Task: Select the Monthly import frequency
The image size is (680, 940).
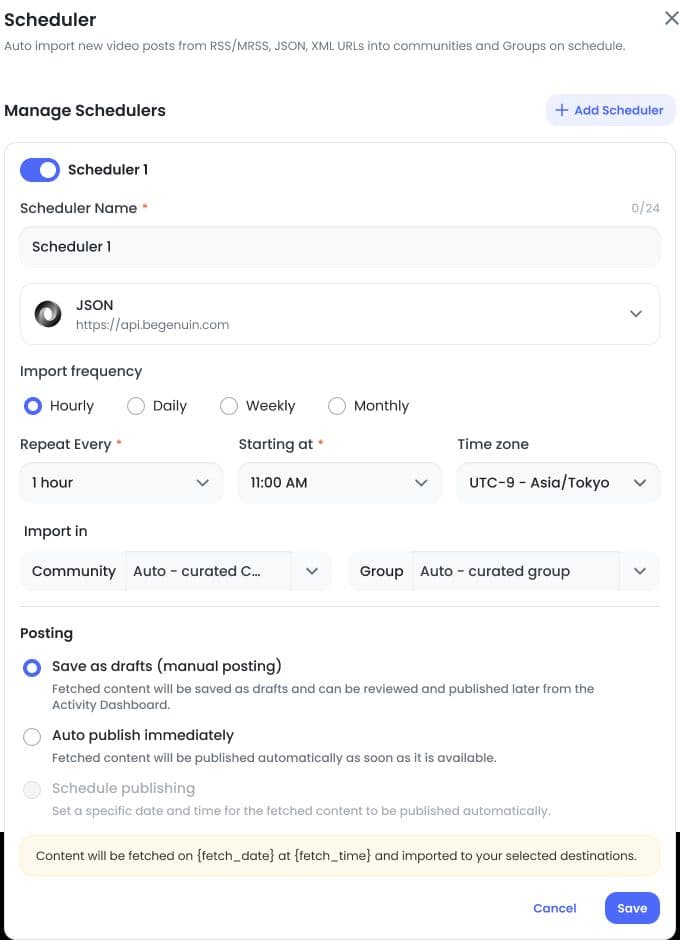Action: coord(337,406)
